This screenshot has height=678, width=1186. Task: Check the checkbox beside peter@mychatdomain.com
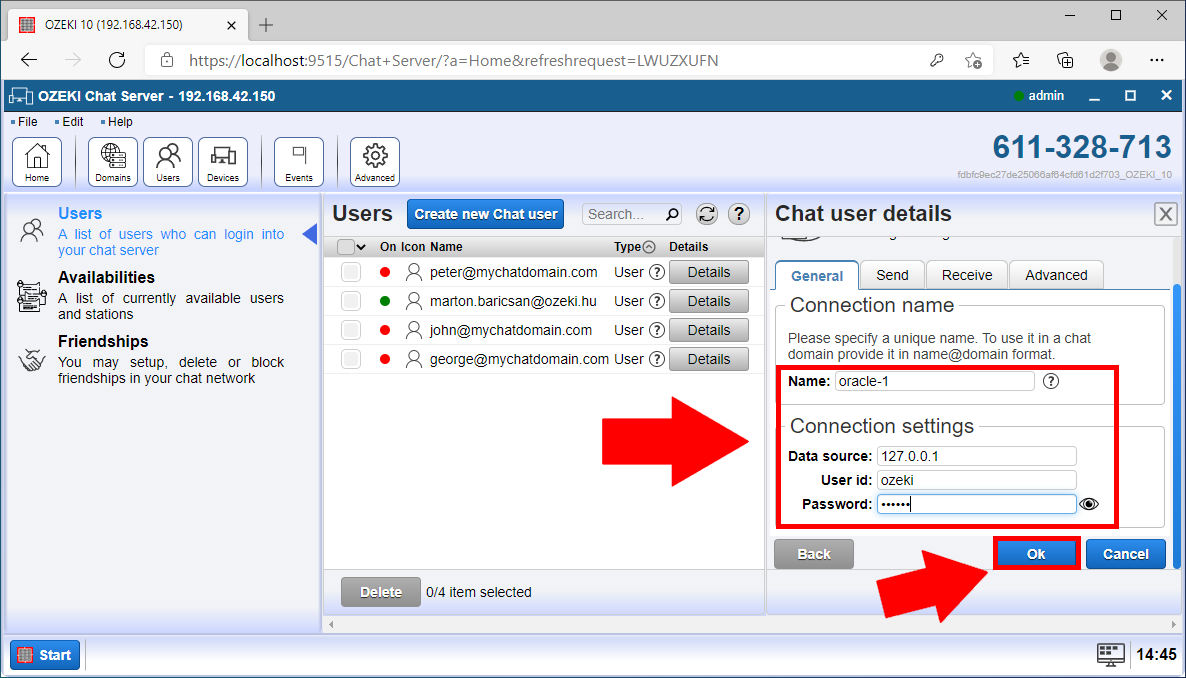(x=350, y=271)
